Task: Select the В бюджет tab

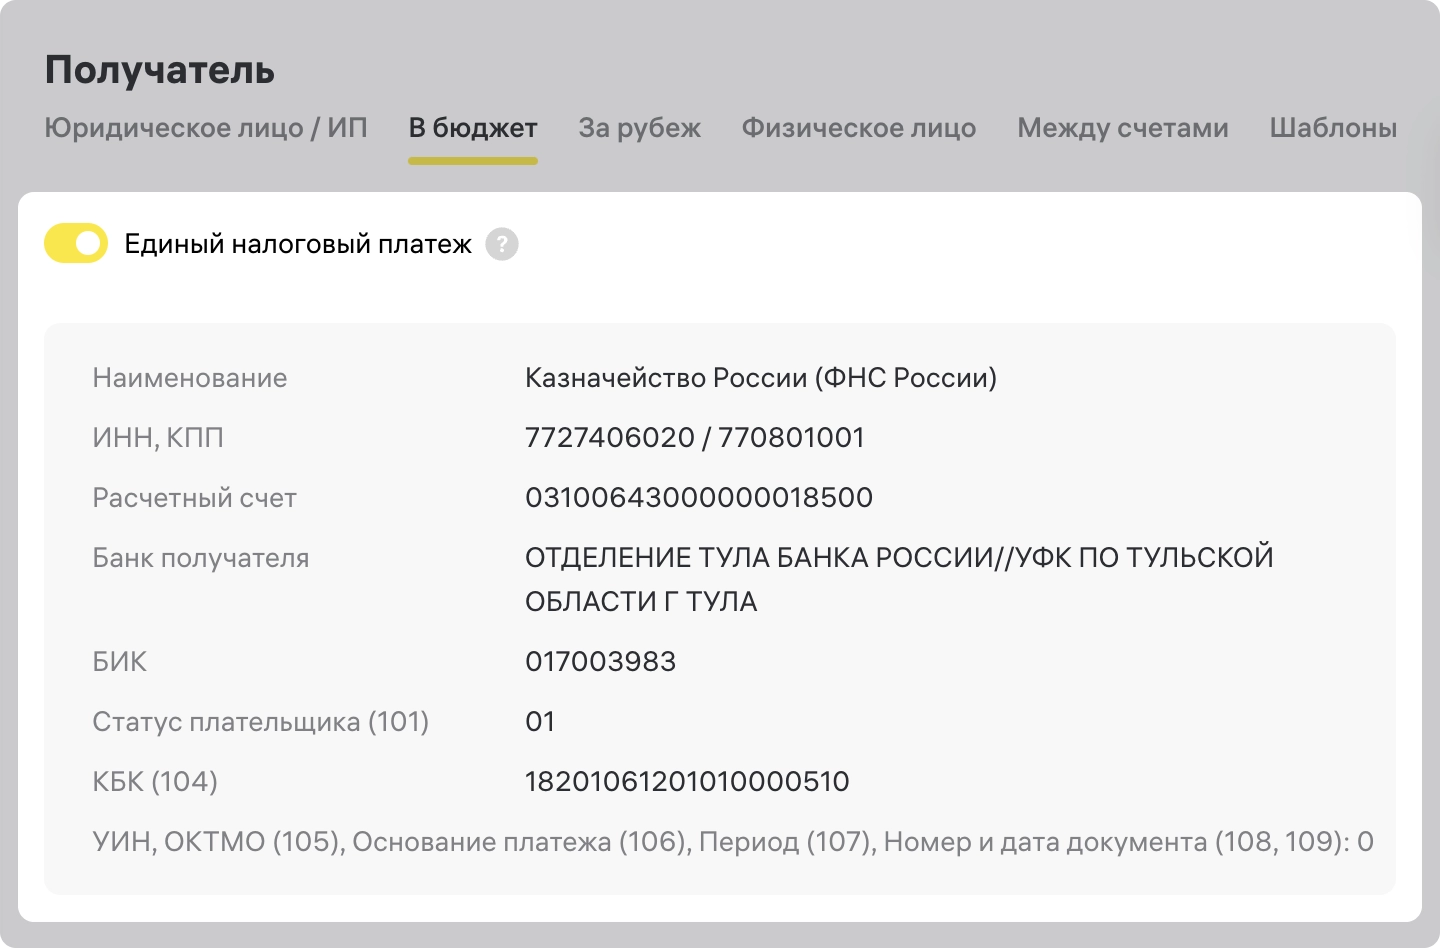Action: click(473, 128)
